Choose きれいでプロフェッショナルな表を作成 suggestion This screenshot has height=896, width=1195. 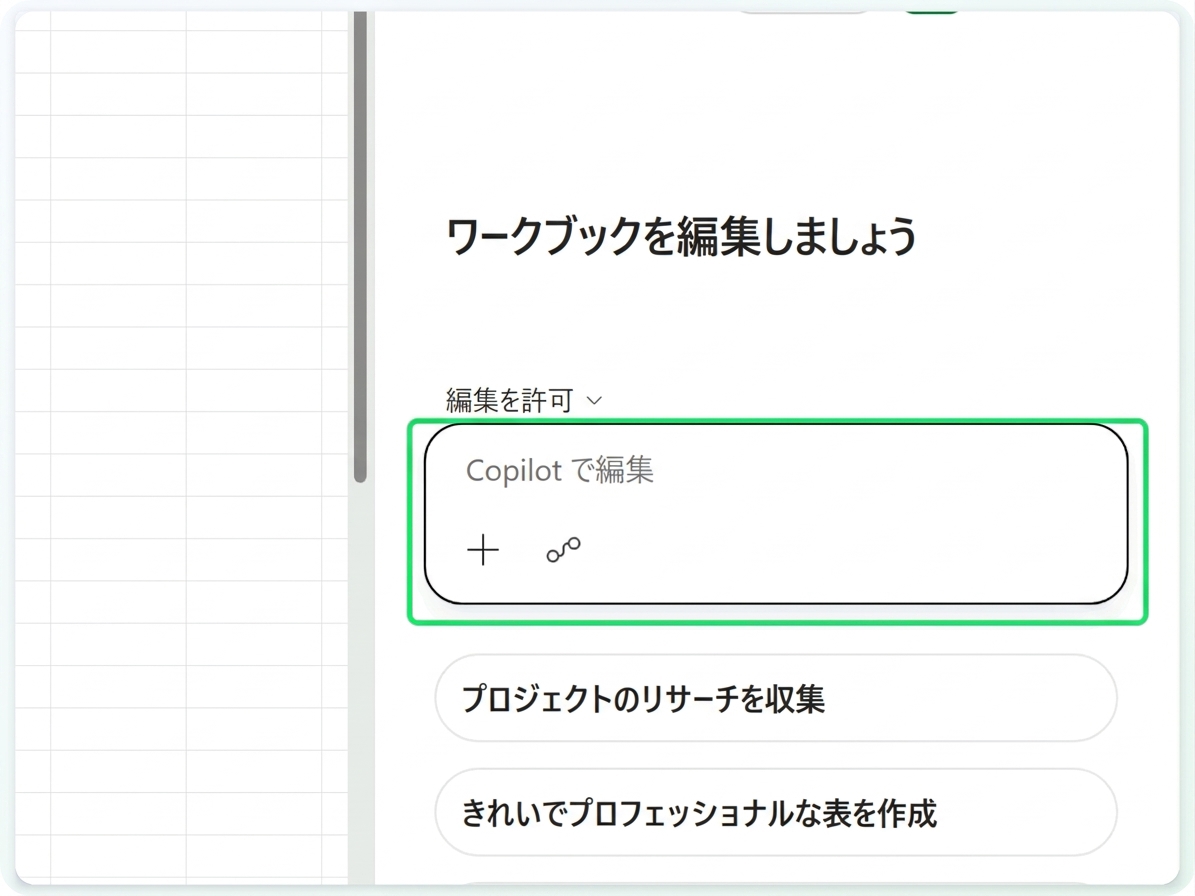pyautogui.click(x=776, y=812)
